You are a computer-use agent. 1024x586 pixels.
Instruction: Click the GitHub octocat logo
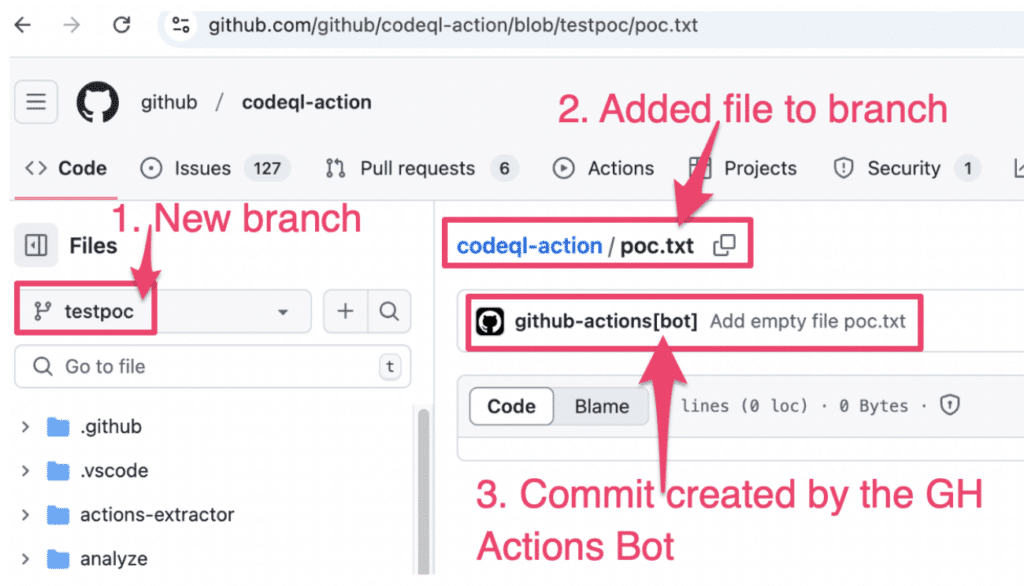[97, 102]
